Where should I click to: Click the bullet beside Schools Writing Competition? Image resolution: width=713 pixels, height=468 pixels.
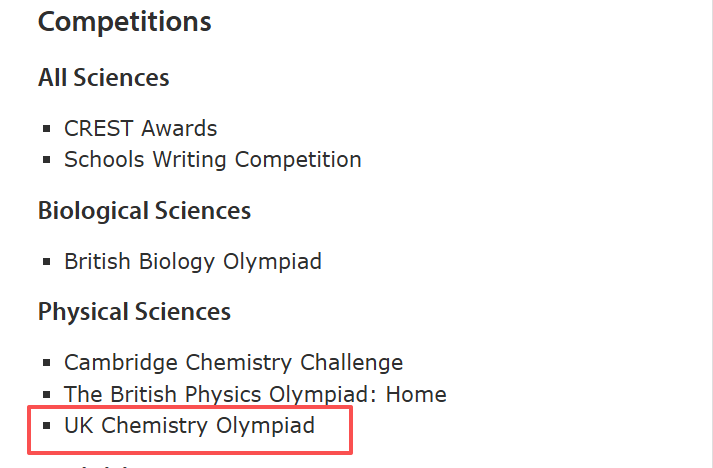click(x=46, y=160)
